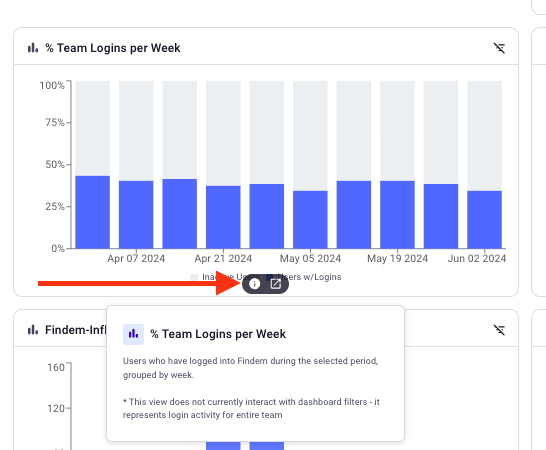Click the info icon below the logins chart
This screenshot has height=450, width=546.
click(255, 284)
